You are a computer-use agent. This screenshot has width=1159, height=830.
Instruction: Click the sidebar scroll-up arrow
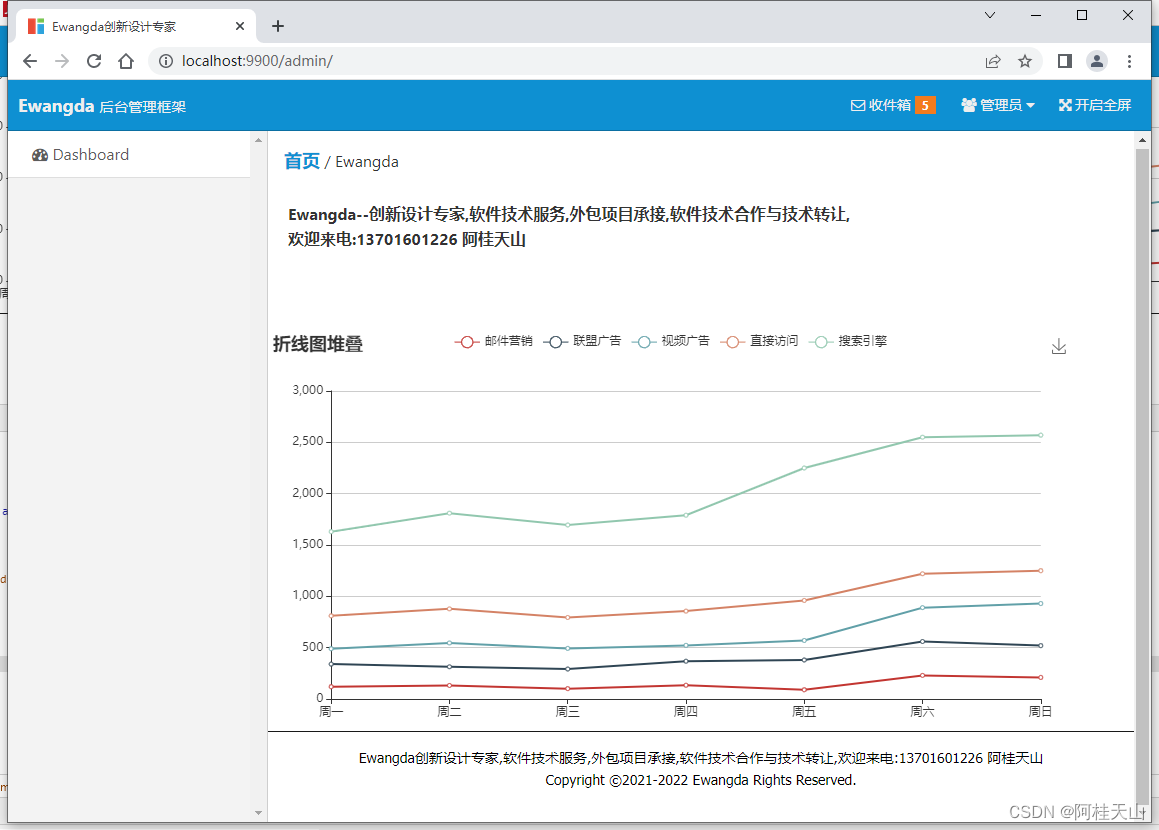click(x=258, y=140)
